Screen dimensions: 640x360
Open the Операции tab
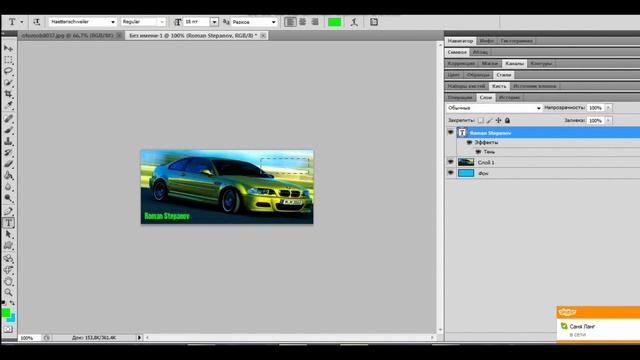coord(460,97)
